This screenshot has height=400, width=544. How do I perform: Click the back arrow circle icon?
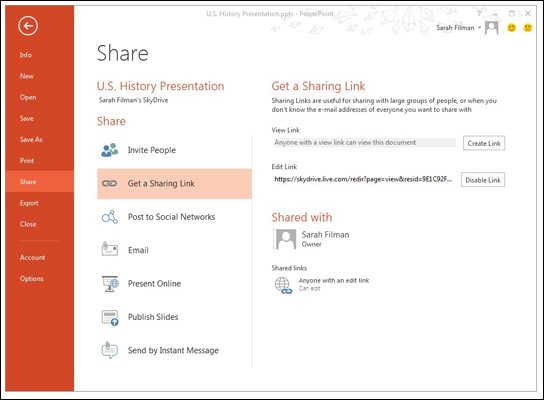pos(28,26)
